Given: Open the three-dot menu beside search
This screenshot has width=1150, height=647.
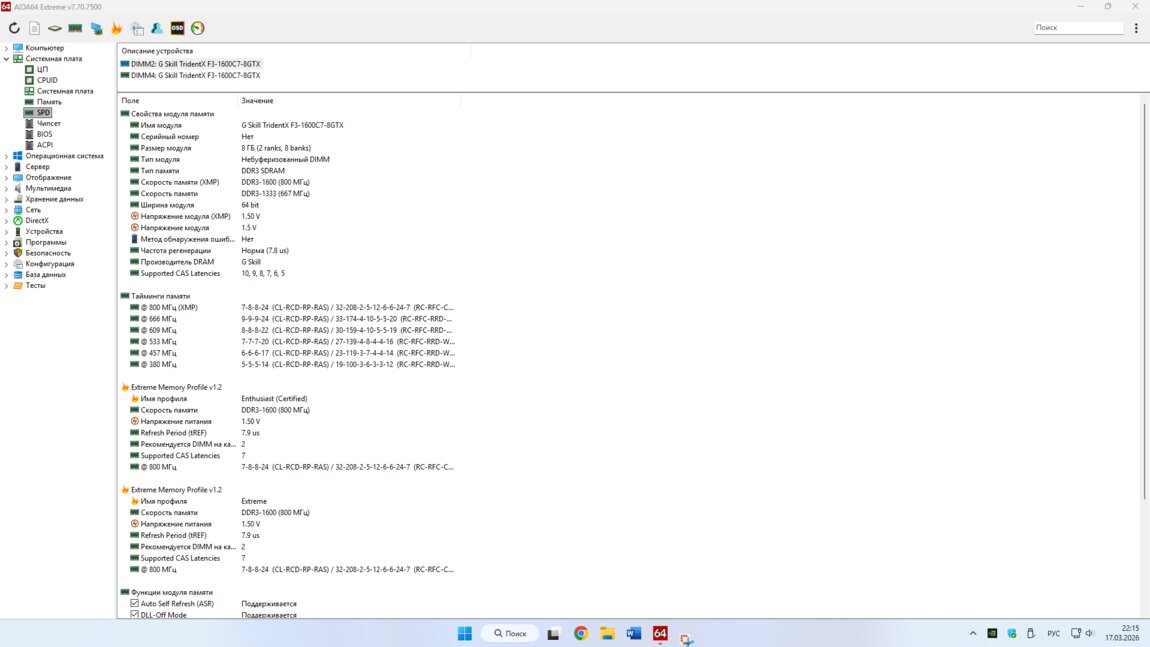Looking at the screenshot, I should [1136, 28].
